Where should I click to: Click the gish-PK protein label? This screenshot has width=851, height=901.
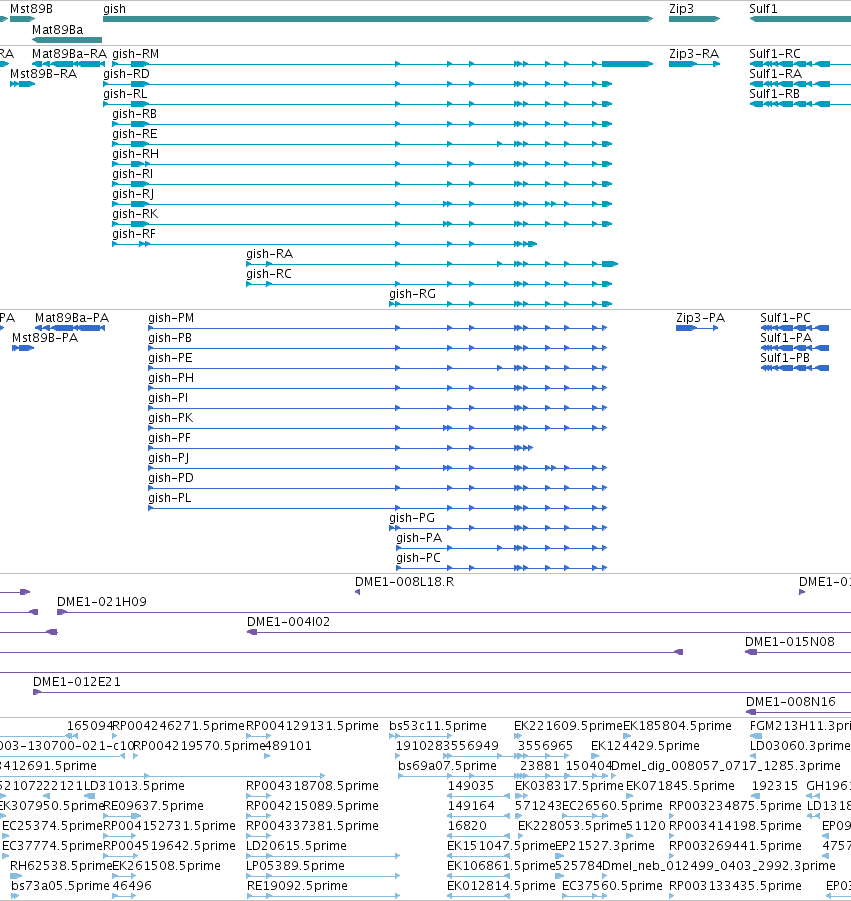click(x=171, y=418)
